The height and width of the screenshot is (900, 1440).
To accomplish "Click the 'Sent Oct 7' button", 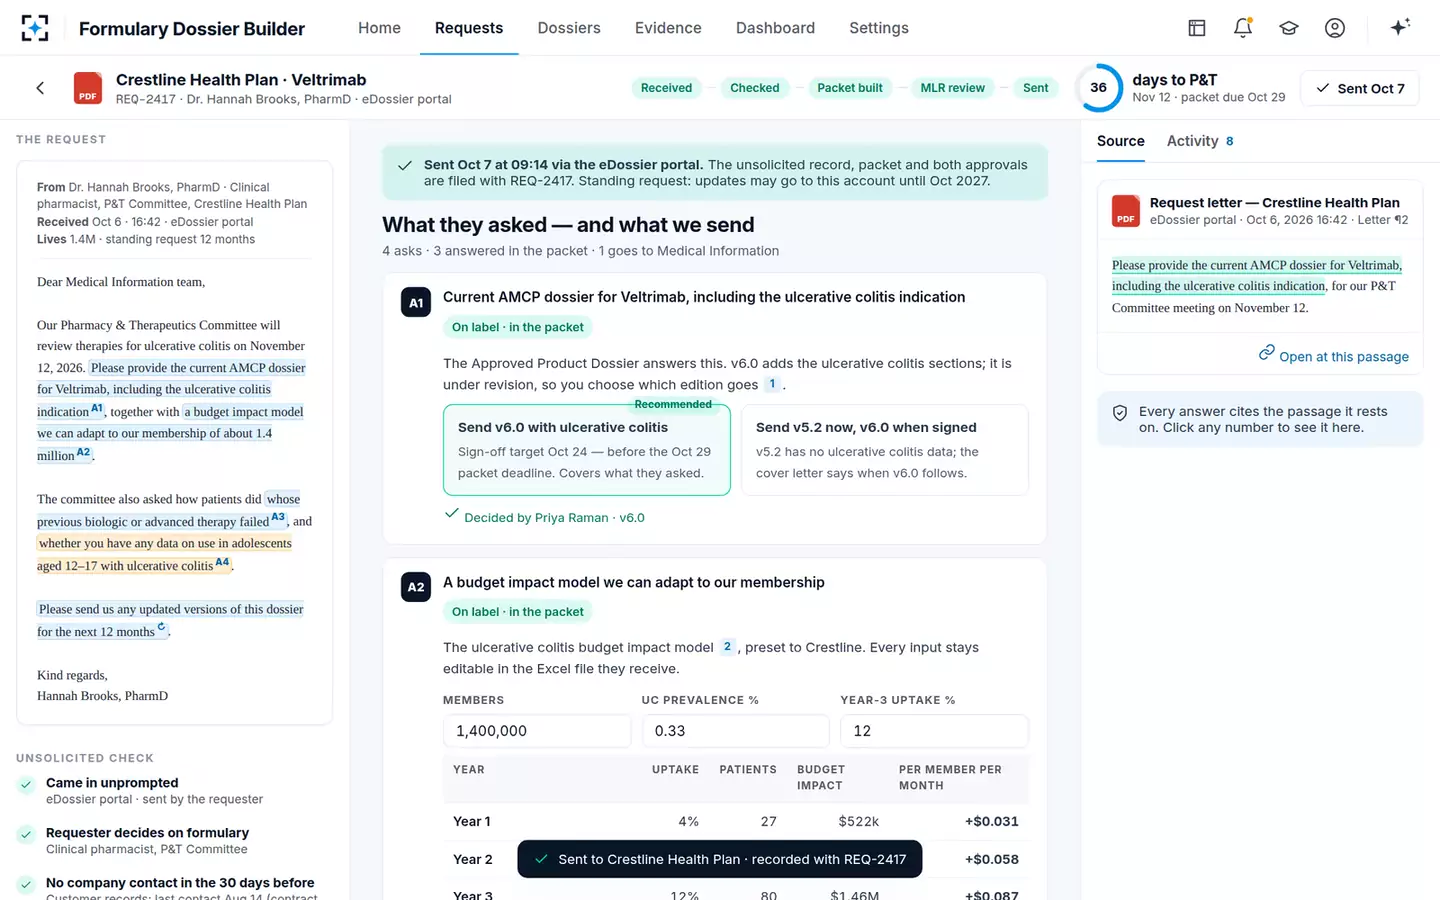I will 1360,88.
